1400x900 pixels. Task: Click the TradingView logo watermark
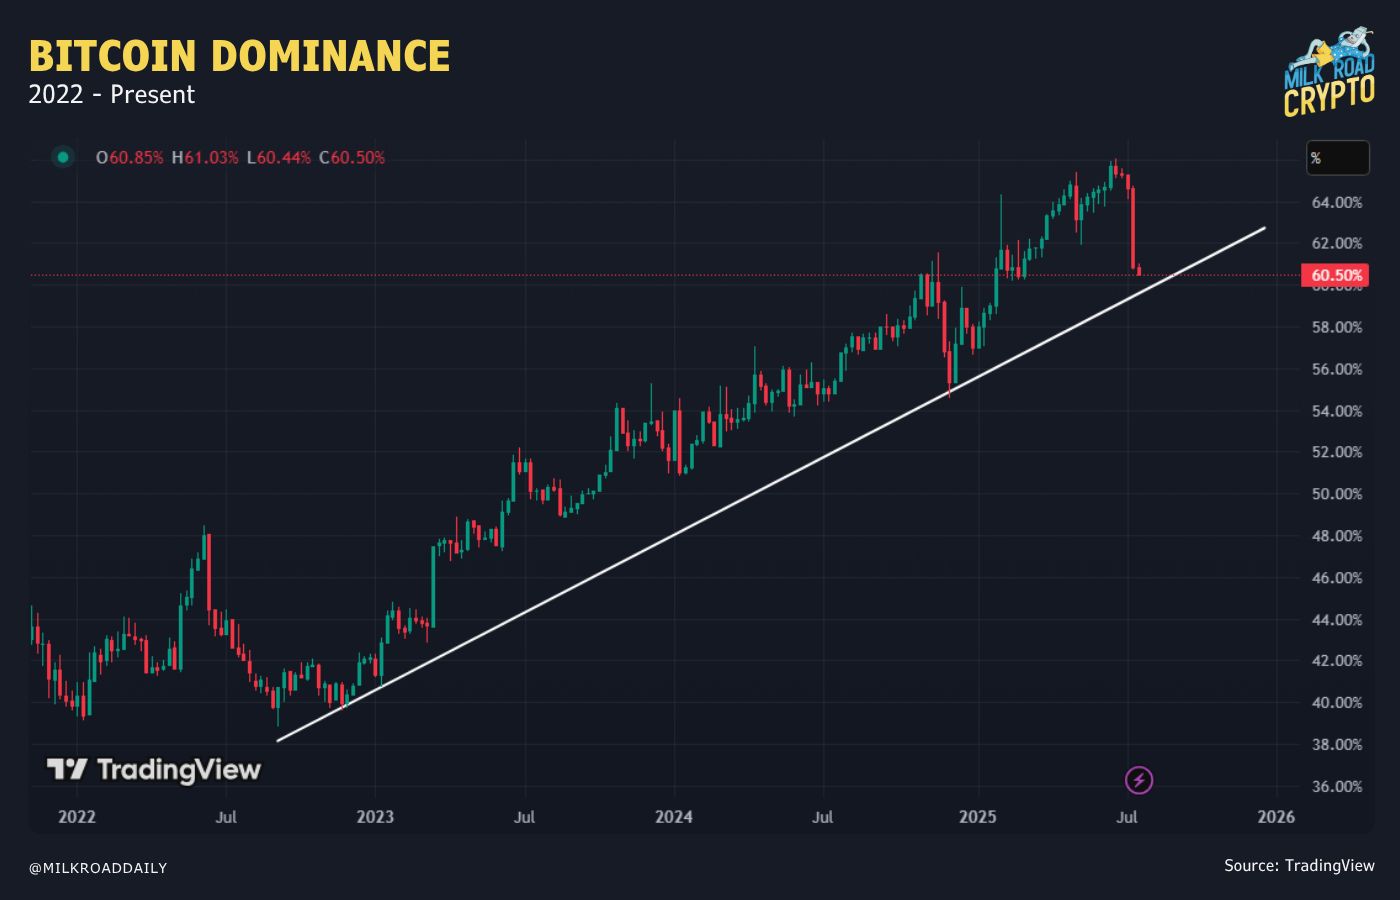pyautogui.click(x=153, y=769)
